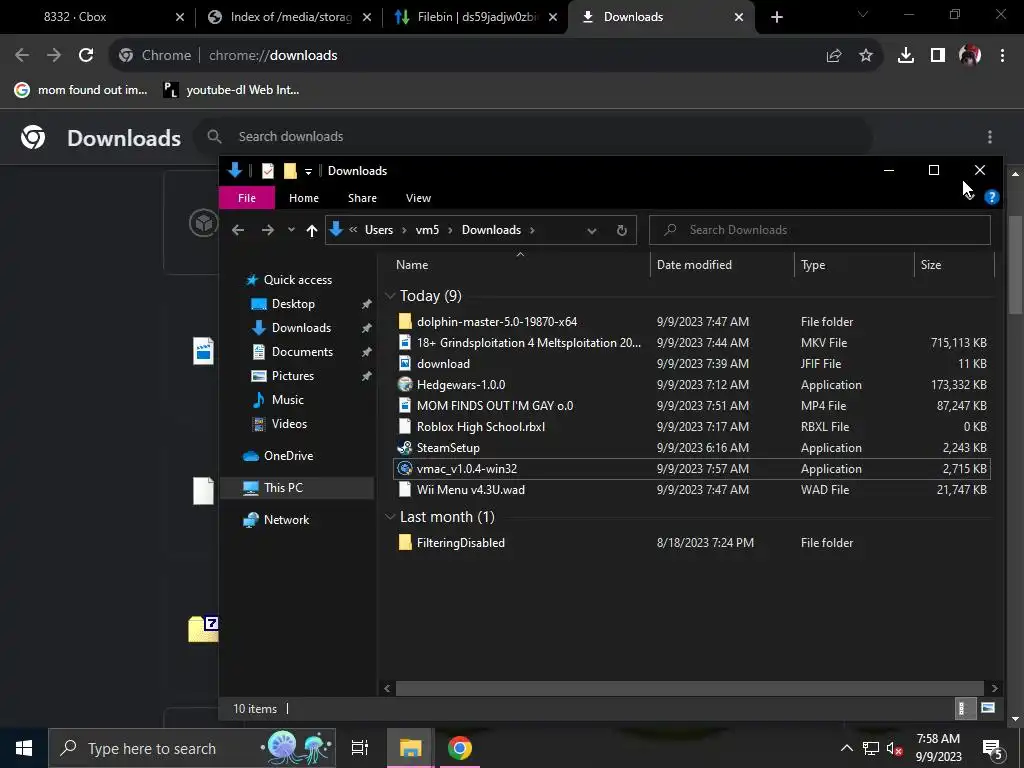This screenshot has height=768, width=1024.
Task: Toggle the Chrome side panel icon
Action: tap(938, 56)
